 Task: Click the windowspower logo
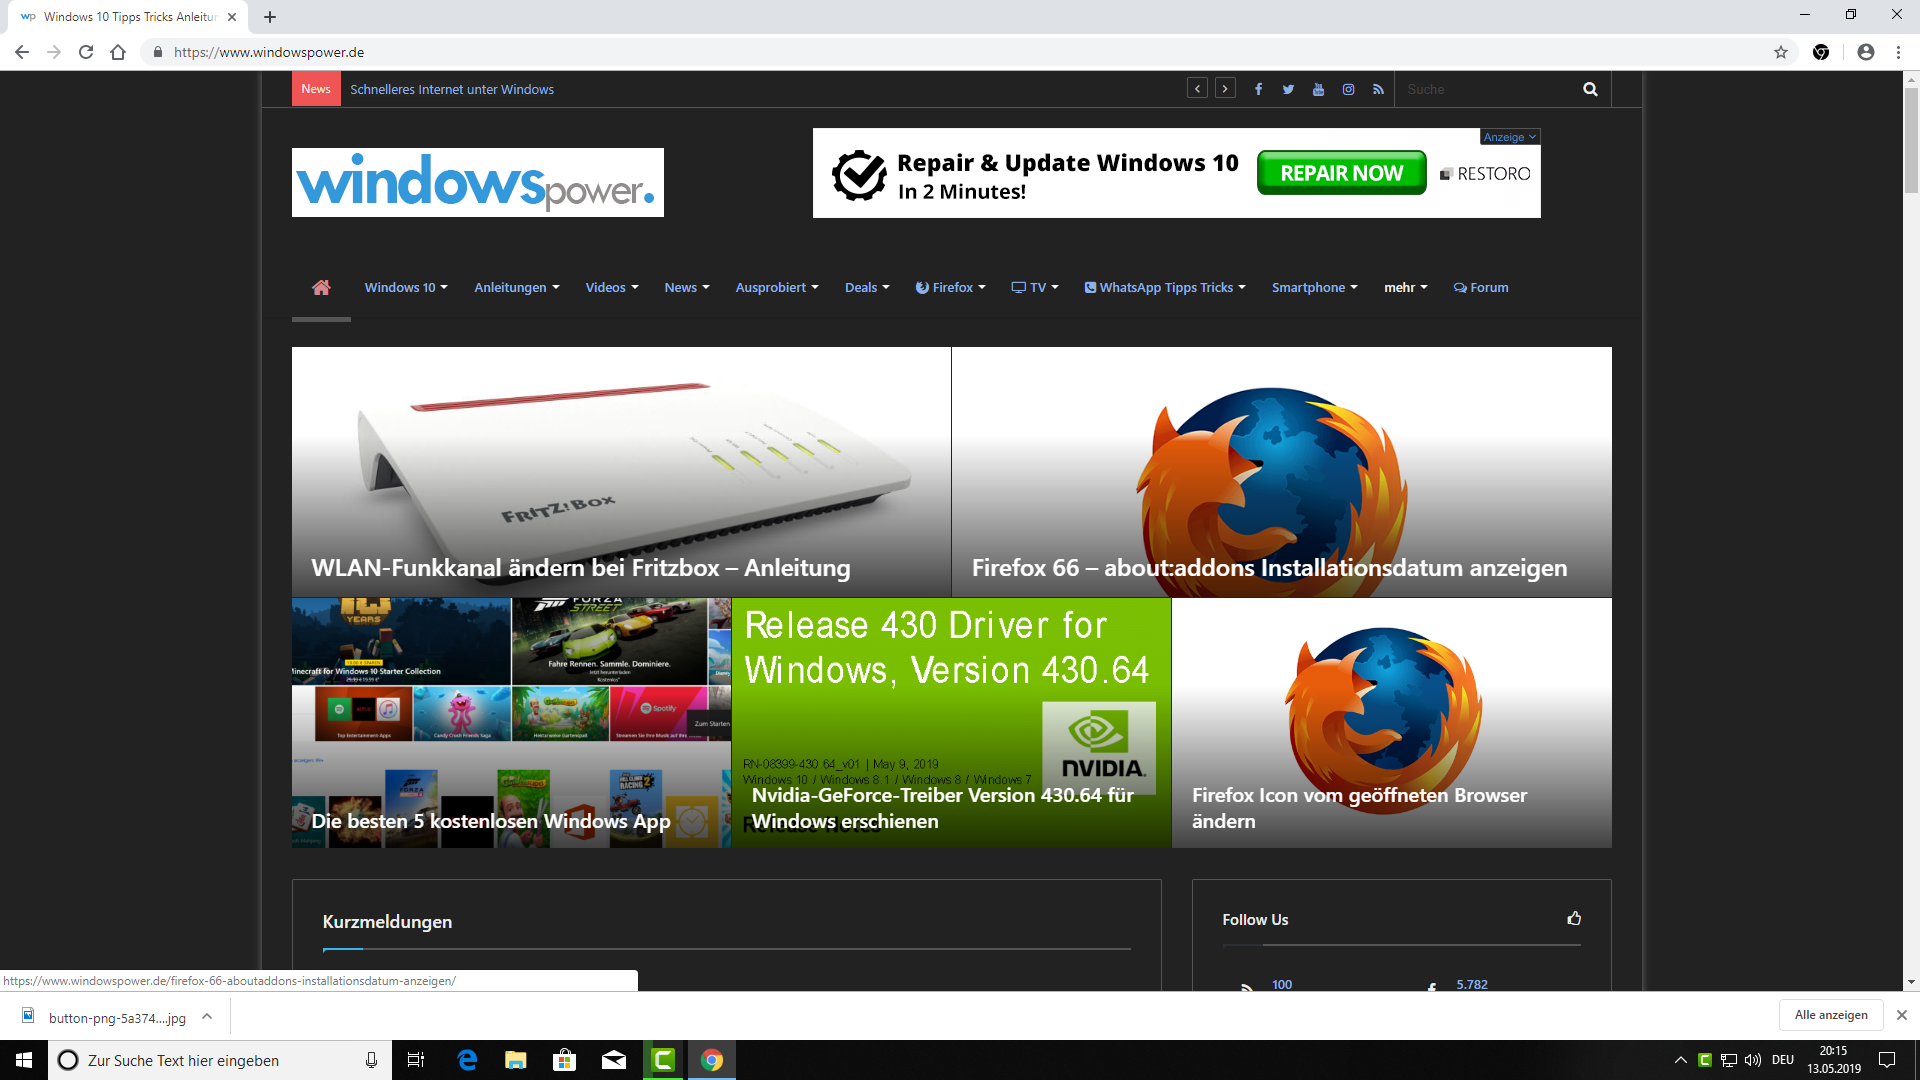[x=478, y=182]
